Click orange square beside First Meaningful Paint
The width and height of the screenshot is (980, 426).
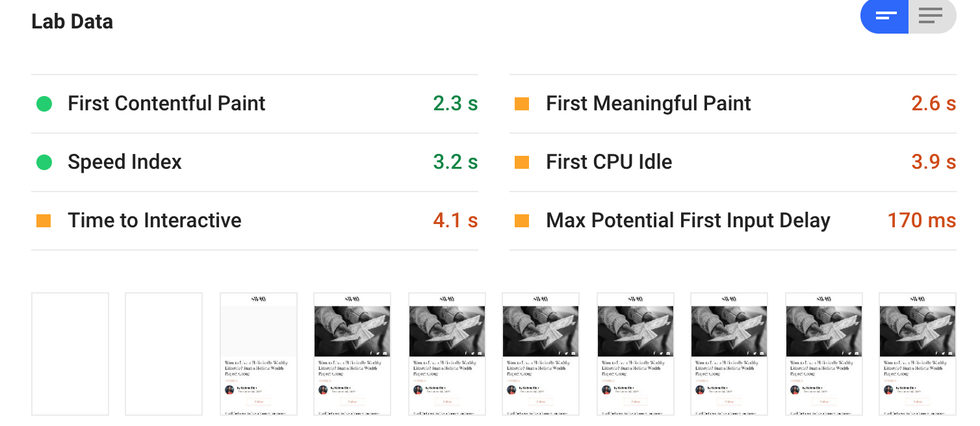point(522,103)
